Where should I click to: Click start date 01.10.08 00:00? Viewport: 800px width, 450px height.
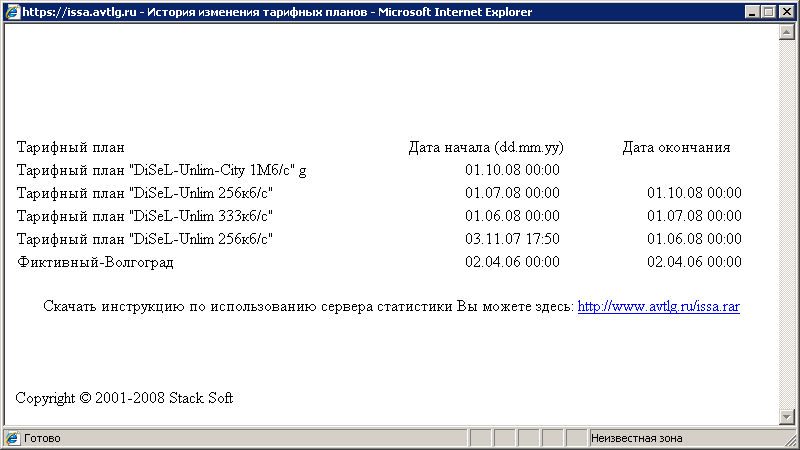tap(512, 170)
